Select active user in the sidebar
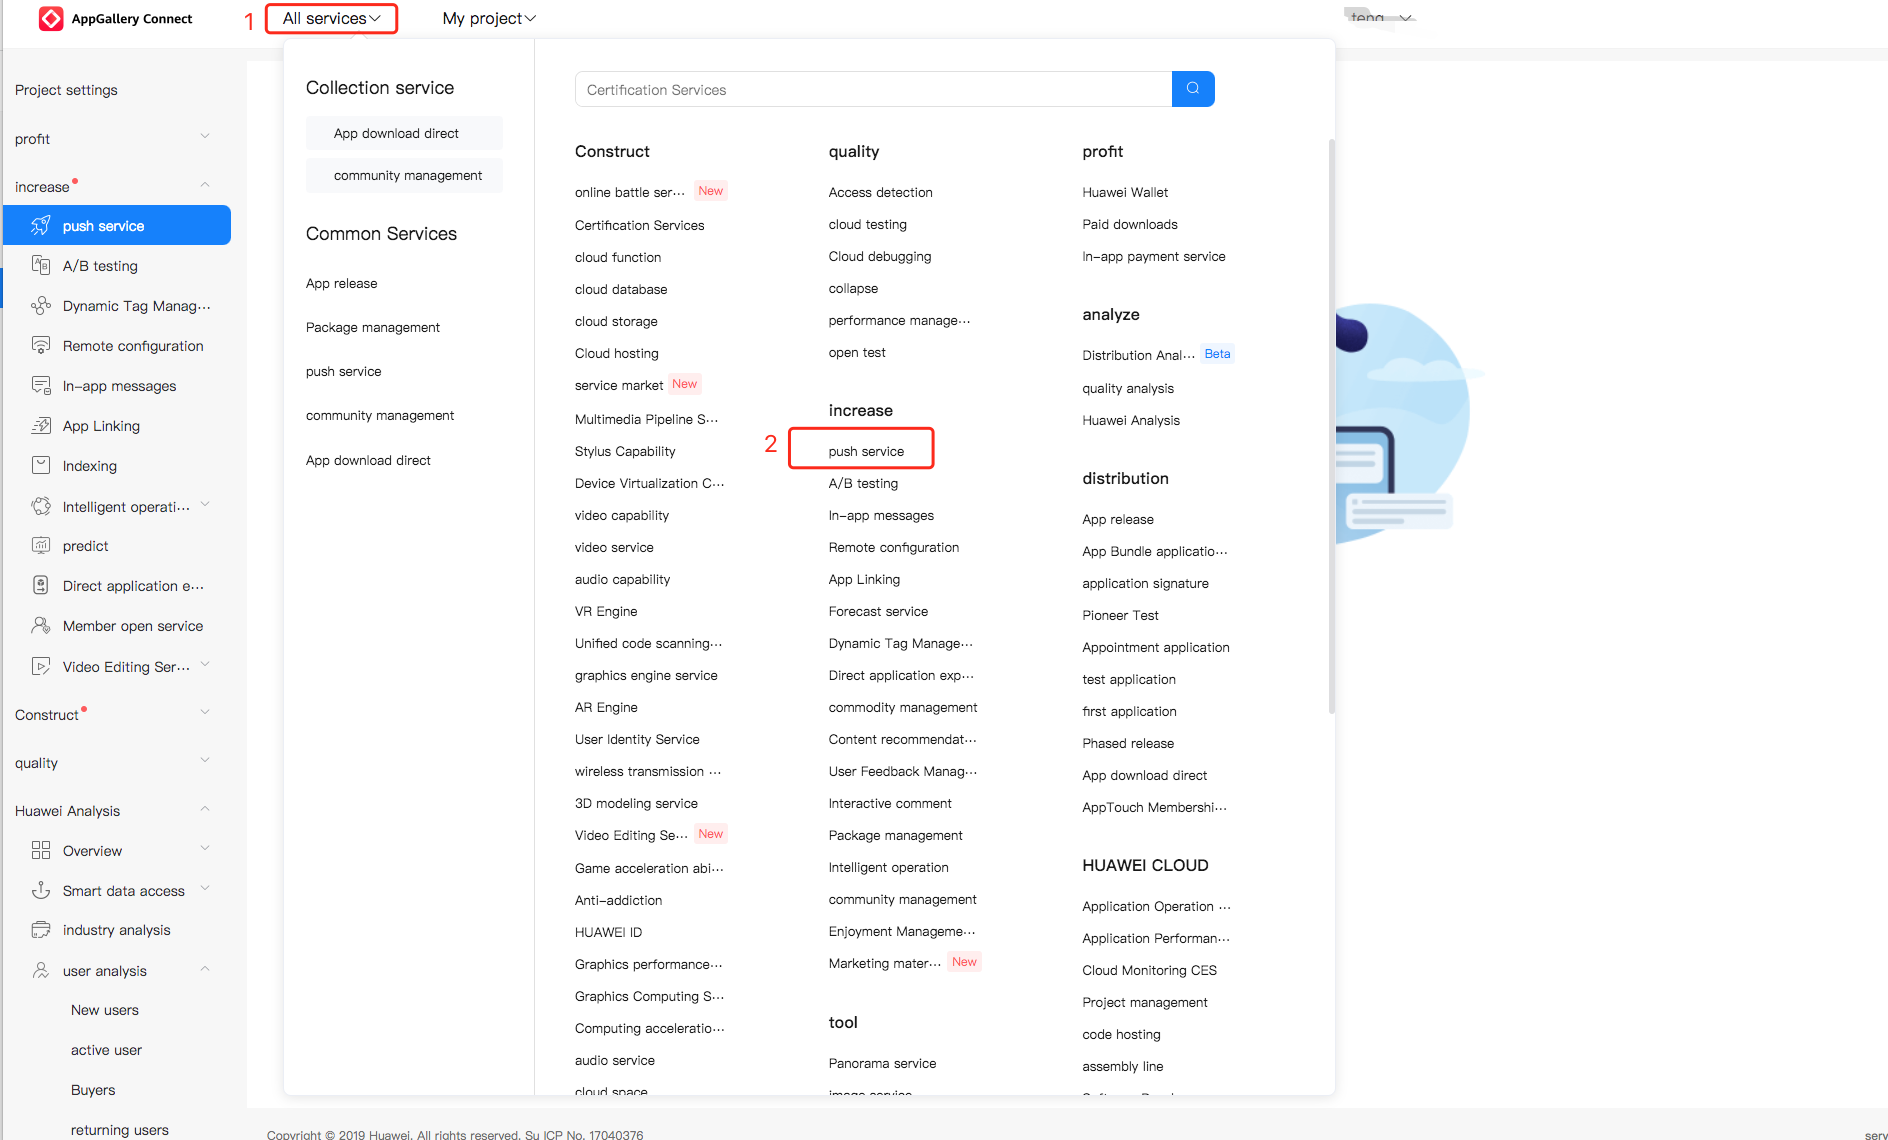 pyautogui.click(x=106, y=1050)
